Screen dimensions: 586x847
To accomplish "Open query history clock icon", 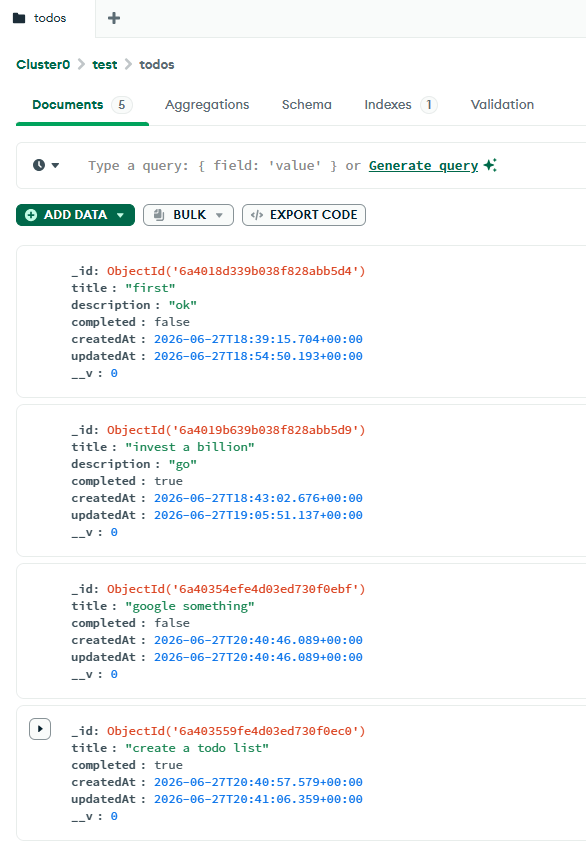I will coord(39,165).
